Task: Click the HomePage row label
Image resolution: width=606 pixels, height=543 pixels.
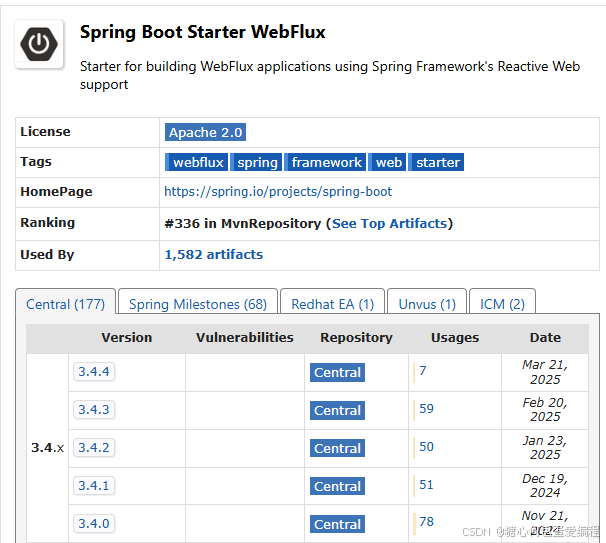Action: click(x=56, y=192)
